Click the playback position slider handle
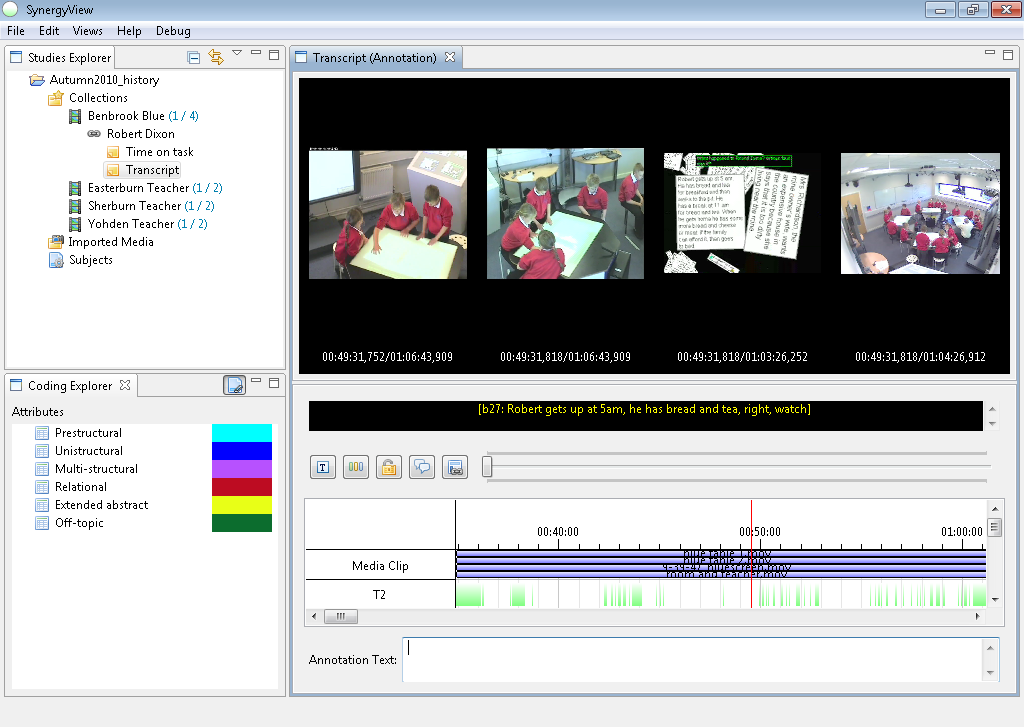 487,467
